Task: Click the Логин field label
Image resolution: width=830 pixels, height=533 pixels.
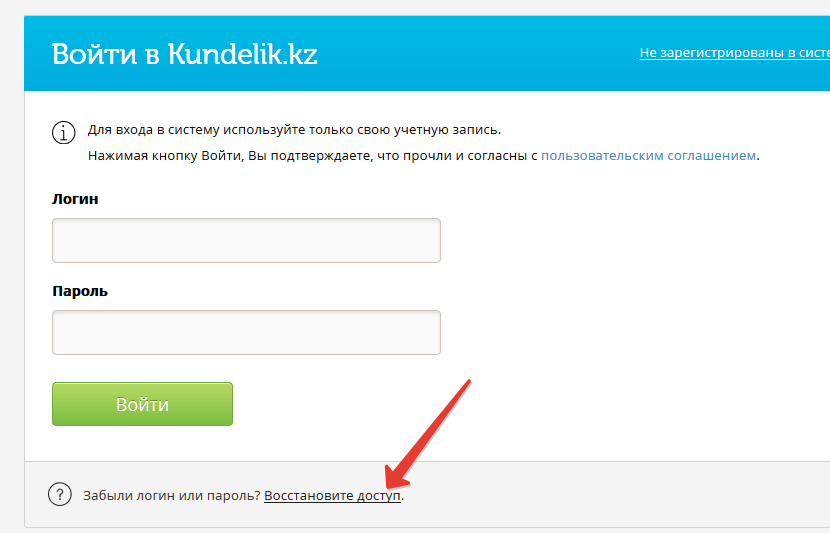Action: tap(75, 199)
